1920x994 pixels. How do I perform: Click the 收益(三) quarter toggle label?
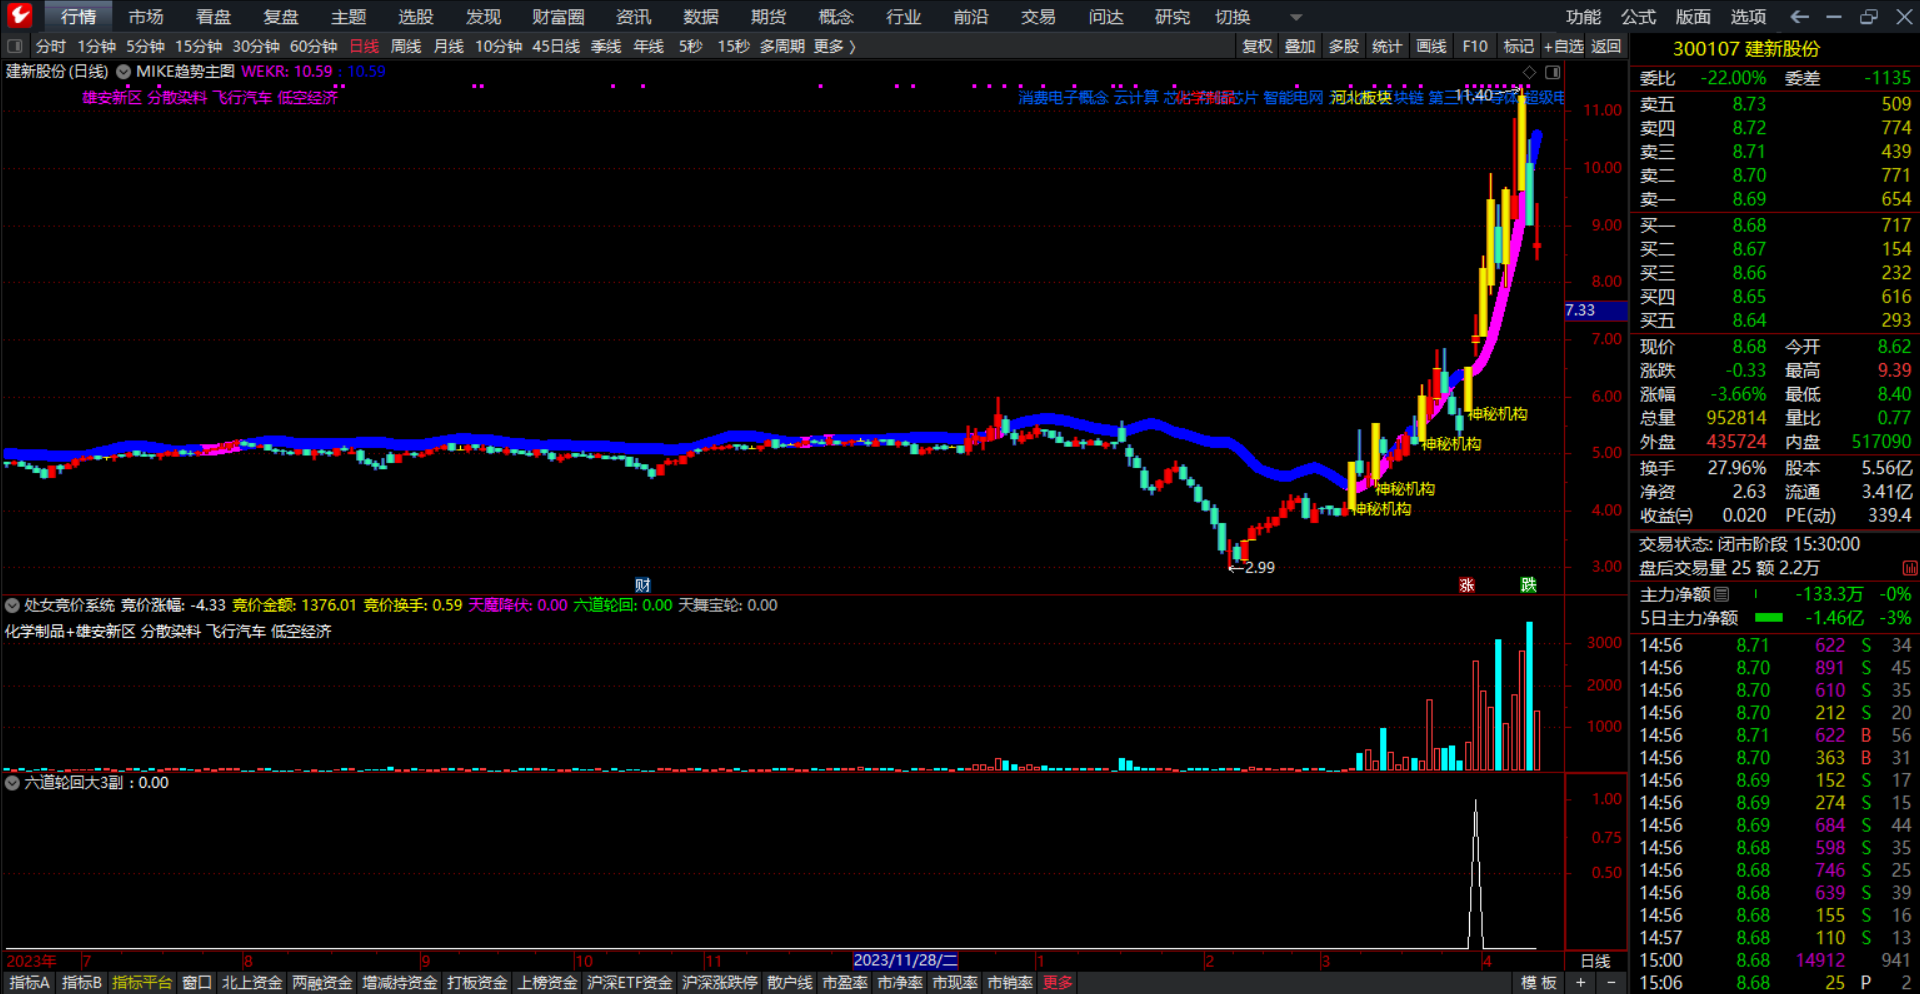(x=1666, y=516)
